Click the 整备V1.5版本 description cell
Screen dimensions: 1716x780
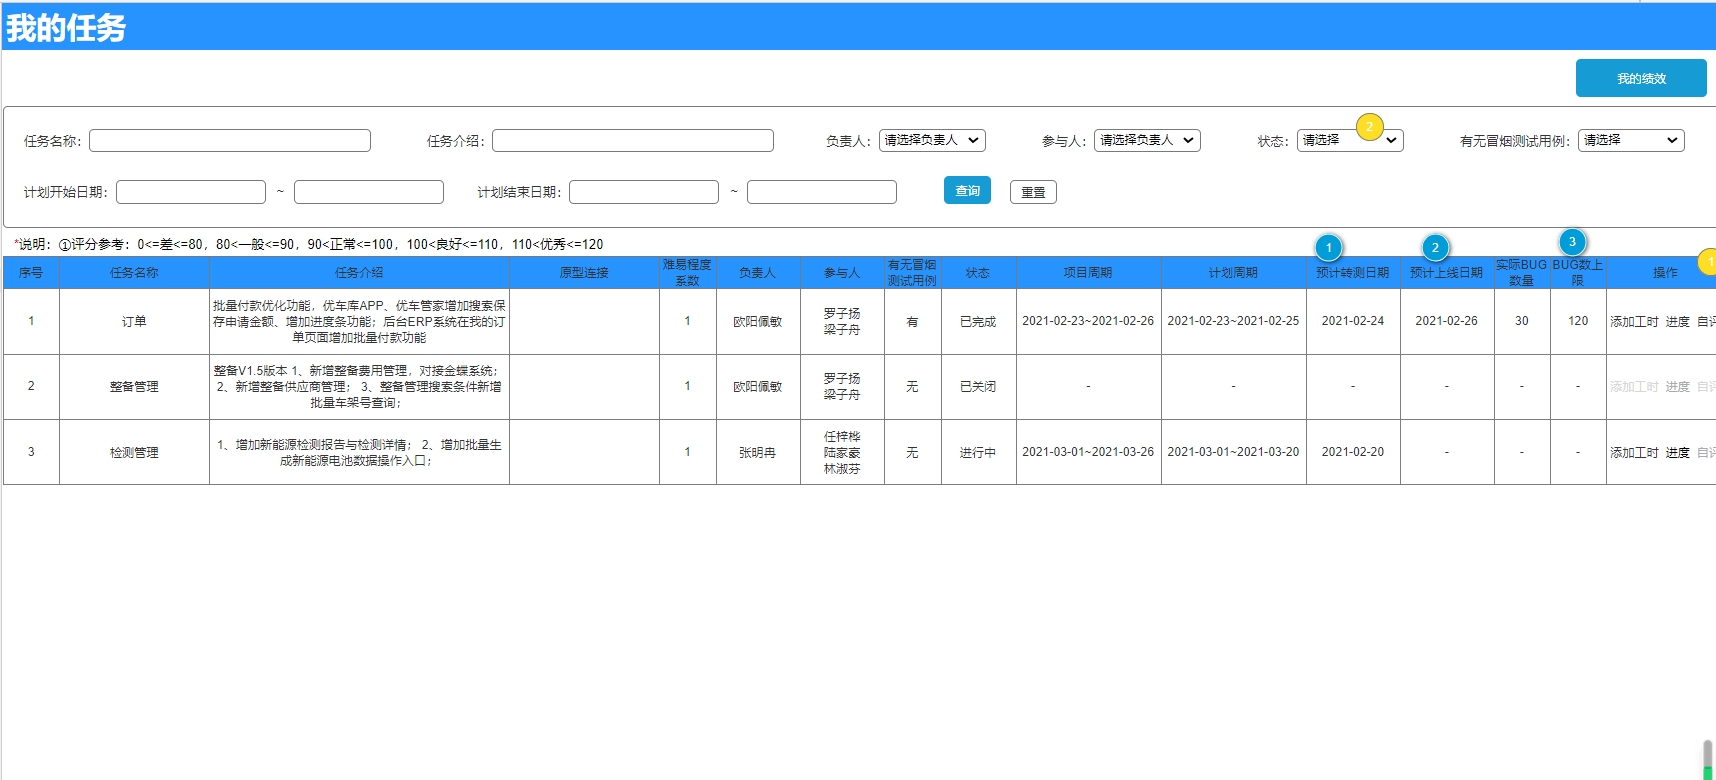pos(359,386)
